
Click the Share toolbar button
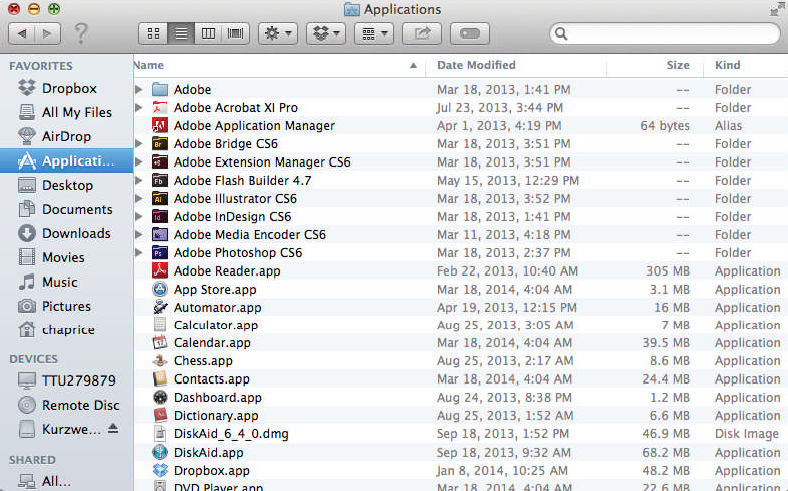point(422,34)
